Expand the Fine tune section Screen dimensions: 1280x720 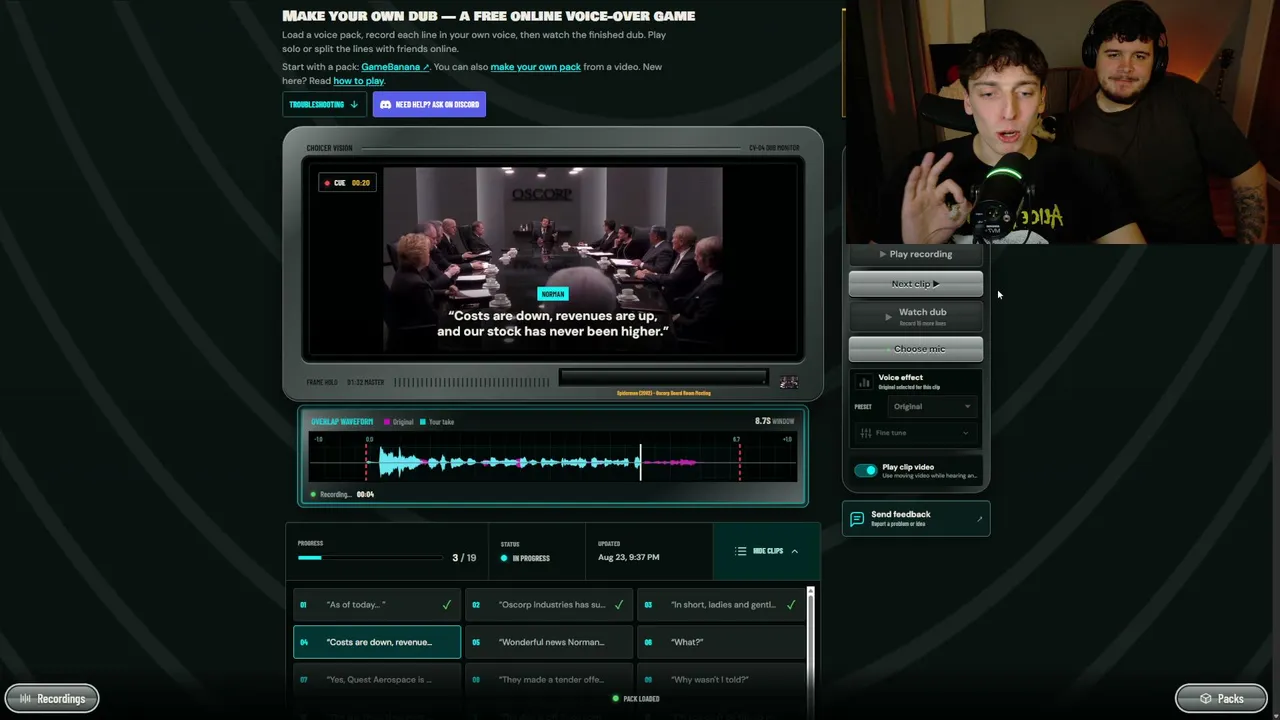915,433
